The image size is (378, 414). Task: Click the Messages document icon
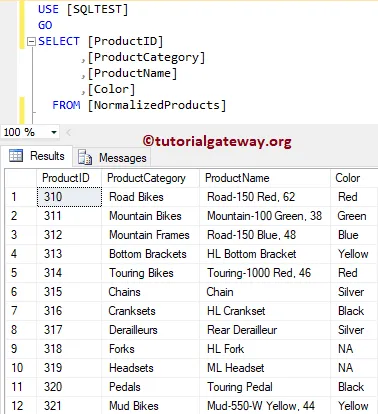coord(85,157)
